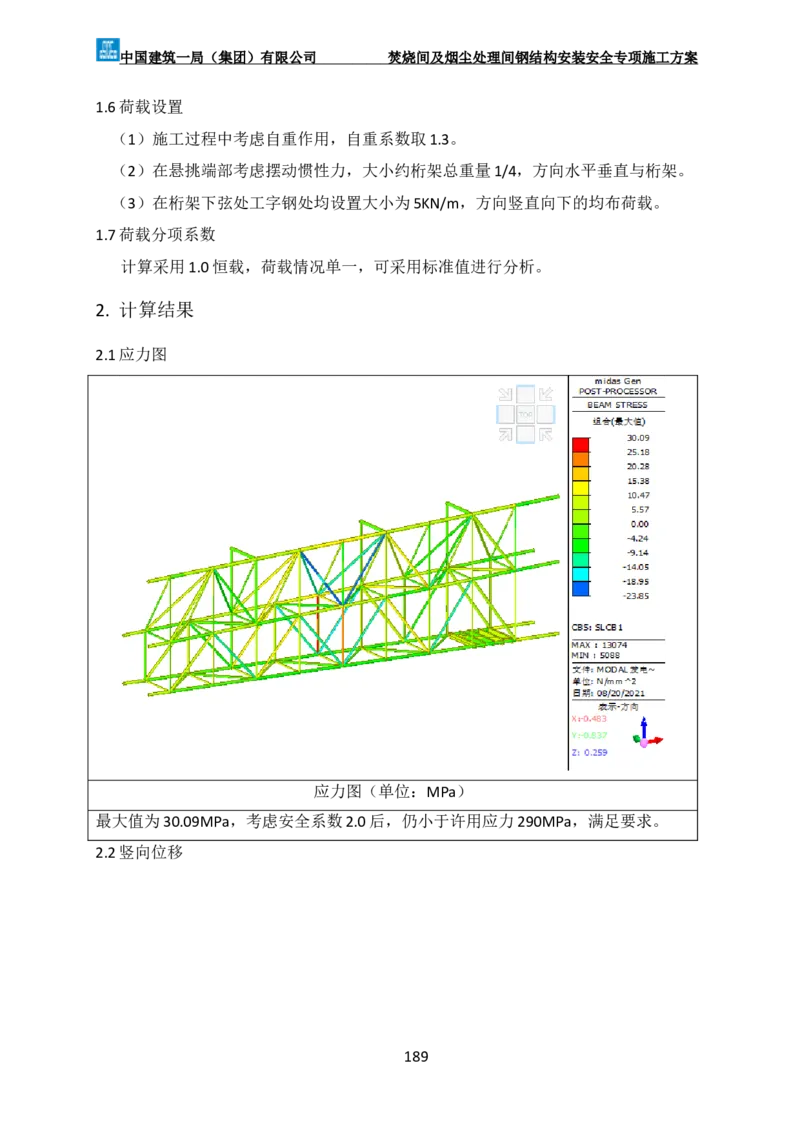Click the 30.09 maximum legend value
The width and height of the screenshot is (800, 1132).
click(638, 438)
